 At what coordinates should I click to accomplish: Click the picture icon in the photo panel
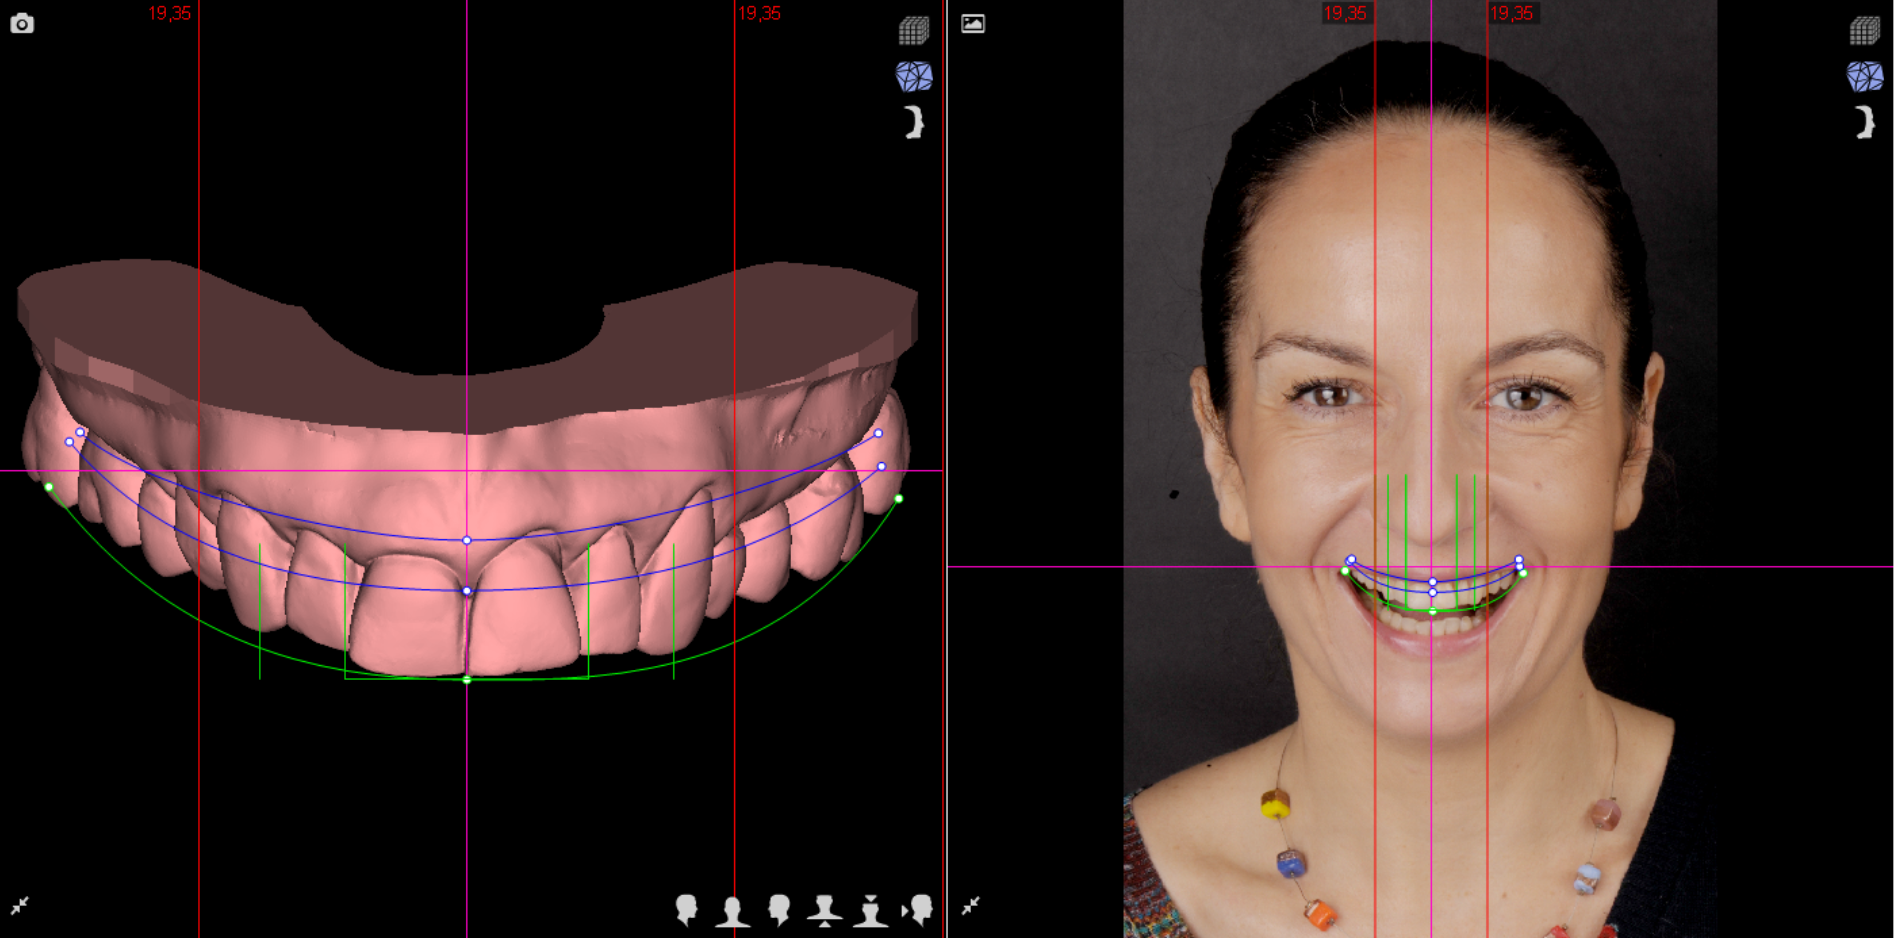pos(972,23)
